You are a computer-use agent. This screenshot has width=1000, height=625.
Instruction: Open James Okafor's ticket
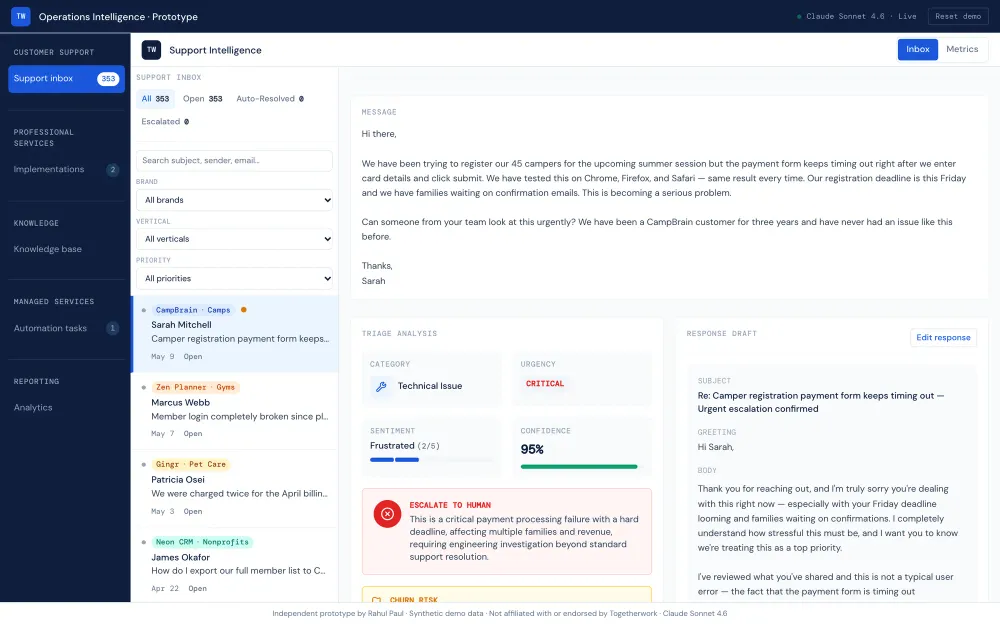pyautogui.click(x=235, y=565)
